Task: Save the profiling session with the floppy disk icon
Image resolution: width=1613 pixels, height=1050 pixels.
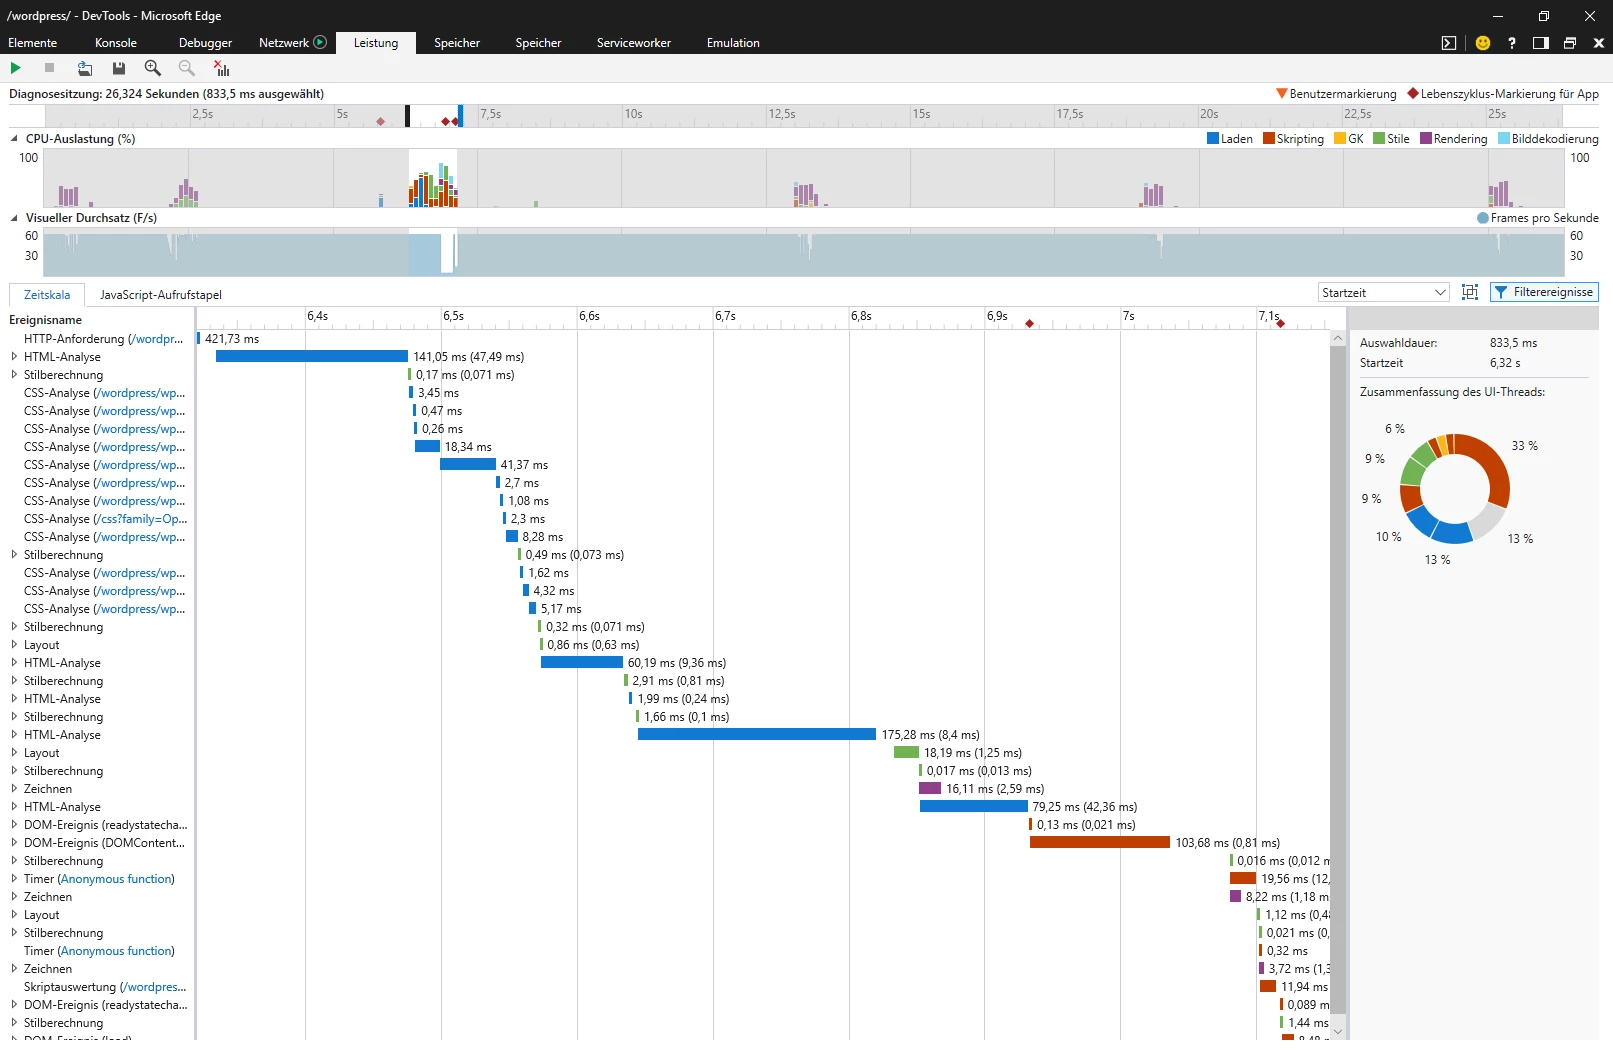Action: [119, 68]
